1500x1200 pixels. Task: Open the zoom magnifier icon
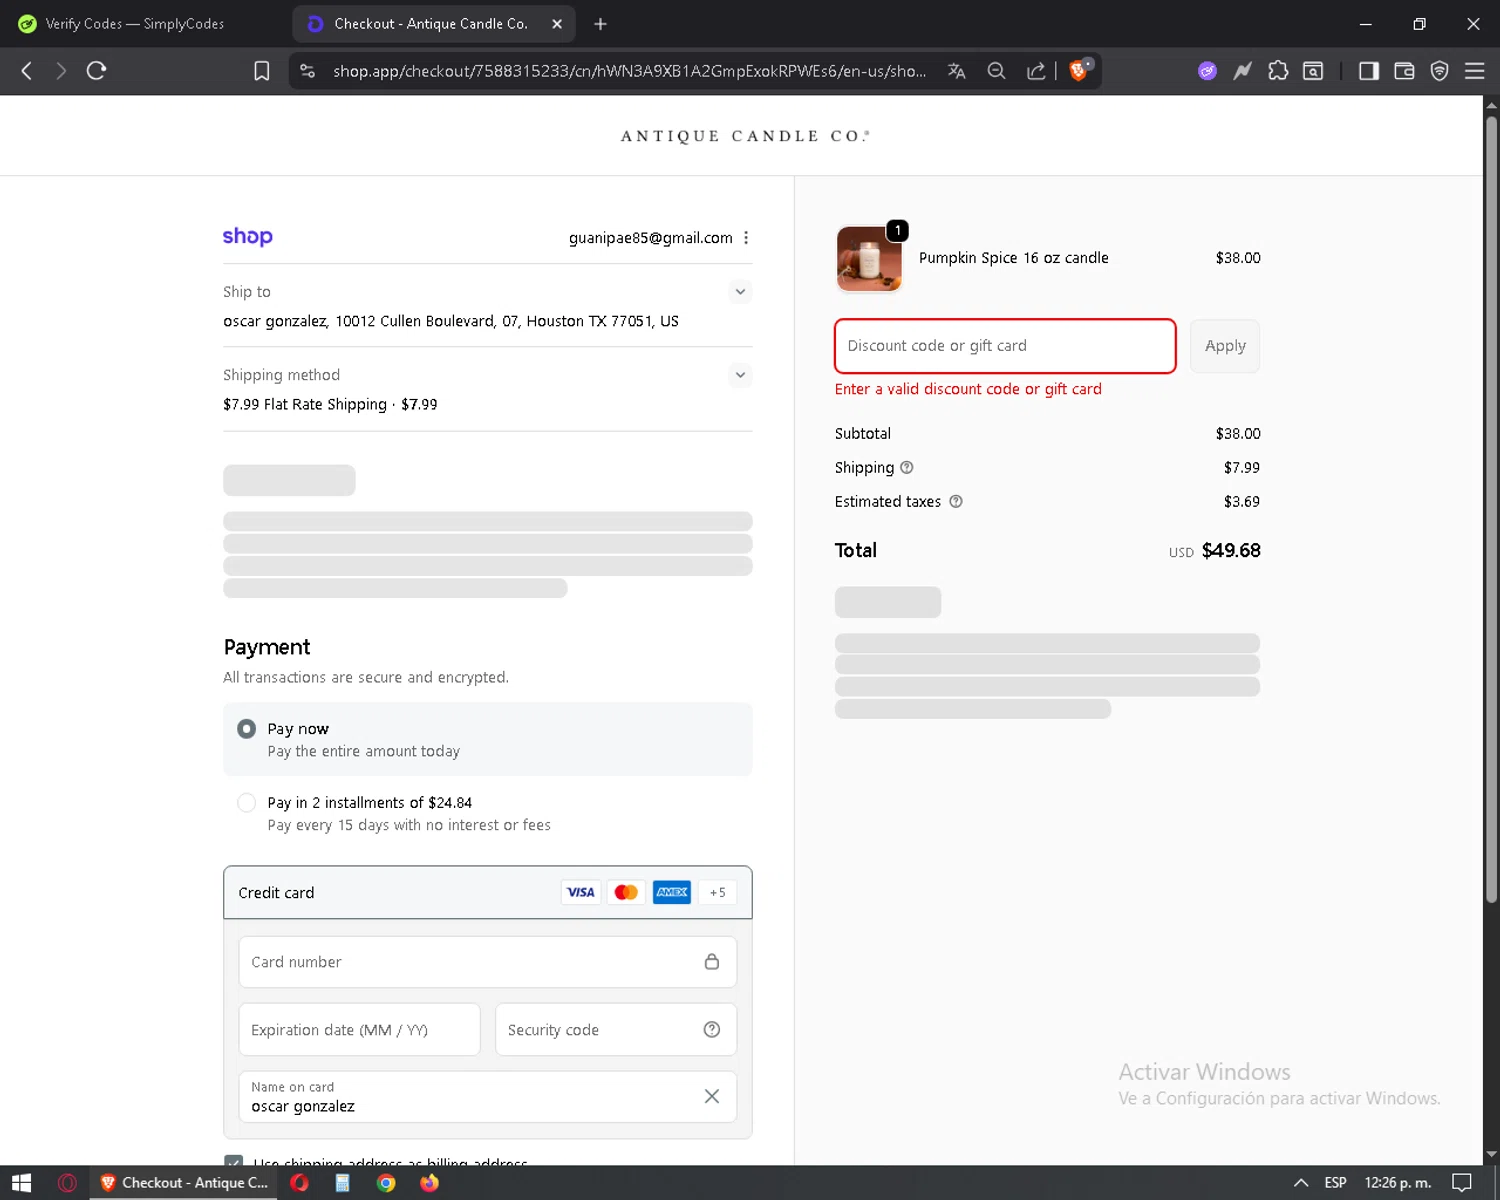coord(996,71)
